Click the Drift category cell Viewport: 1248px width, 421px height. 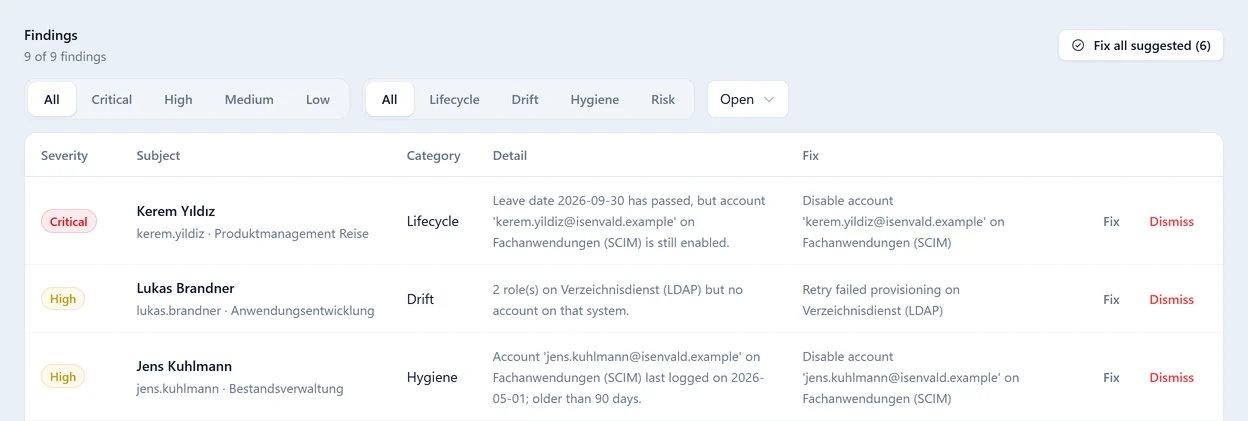[x=420, y=300]
